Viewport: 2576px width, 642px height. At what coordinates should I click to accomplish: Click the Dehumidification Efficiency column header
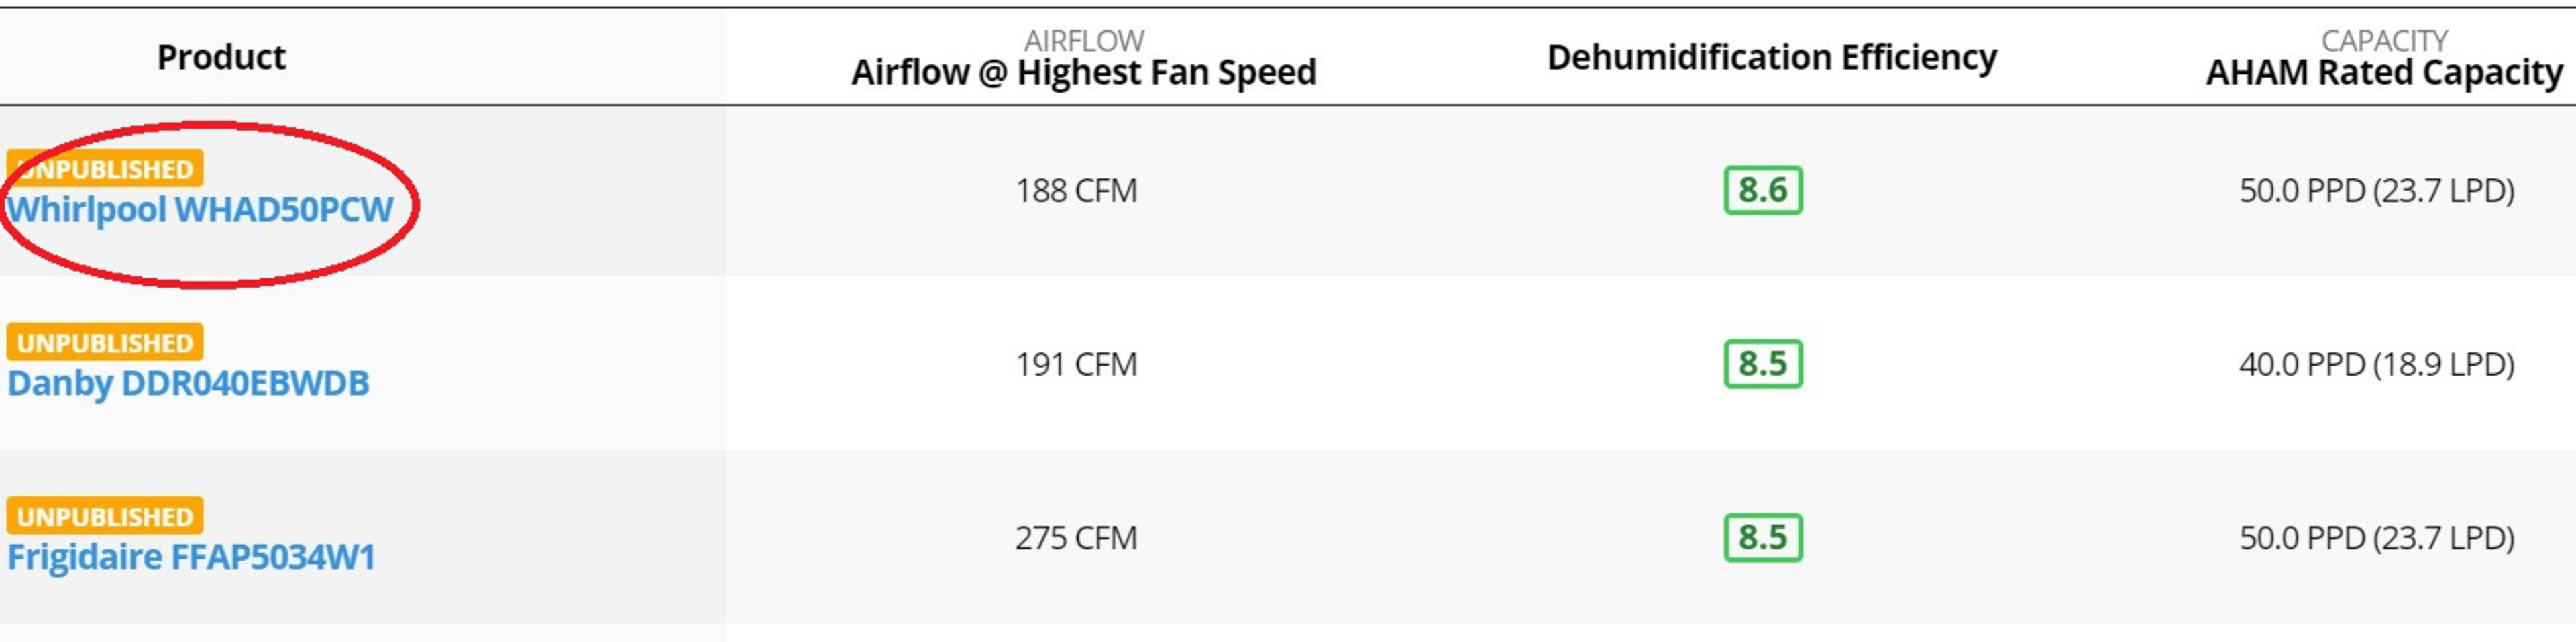[1771, 57]
